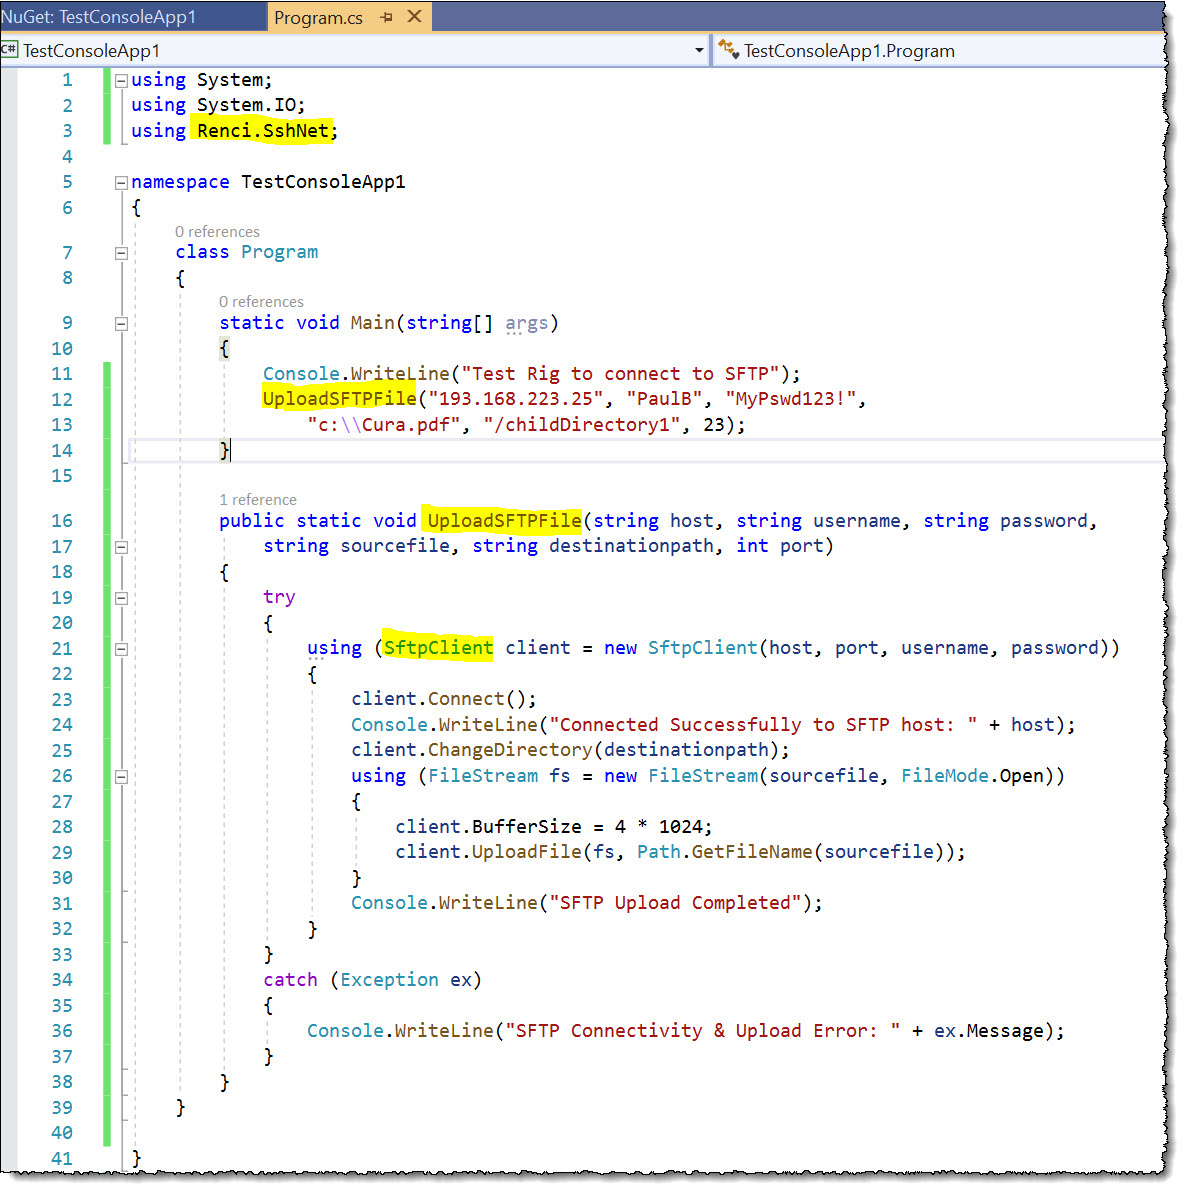Click the '1 reference' CodeLens link
Image resolution: width=1187 pixels, height=1193 pixels.
click(x=258, y=500)
